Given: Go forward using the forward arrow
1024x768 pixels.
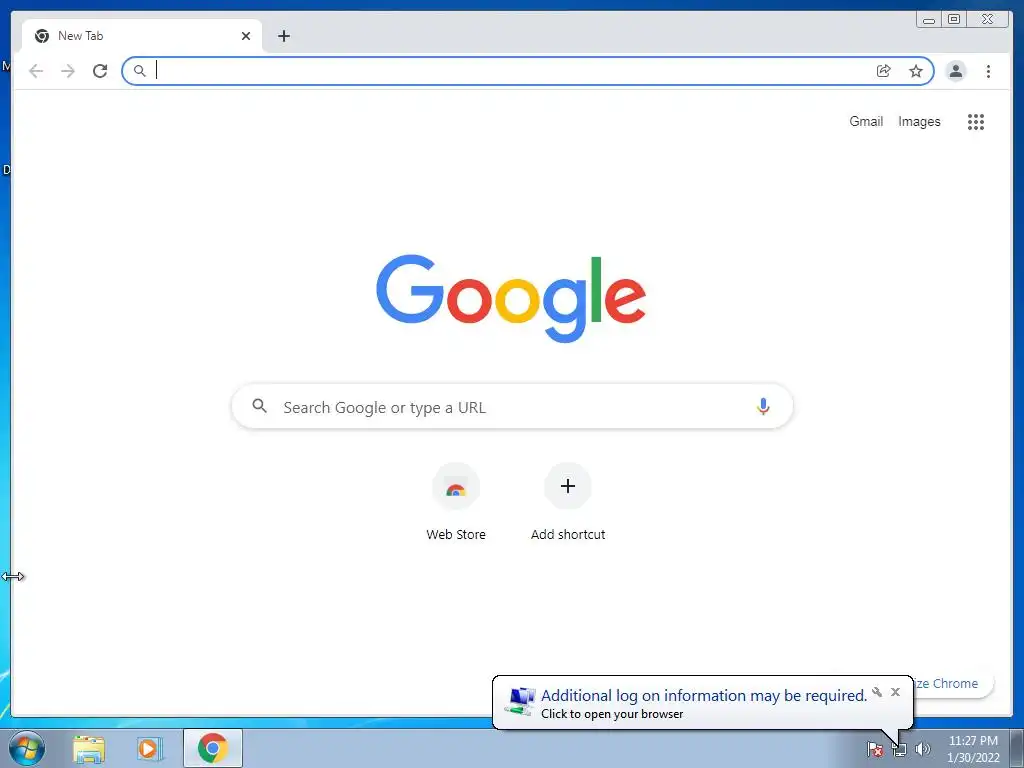Looking at the screenshot, I should 68,71.
